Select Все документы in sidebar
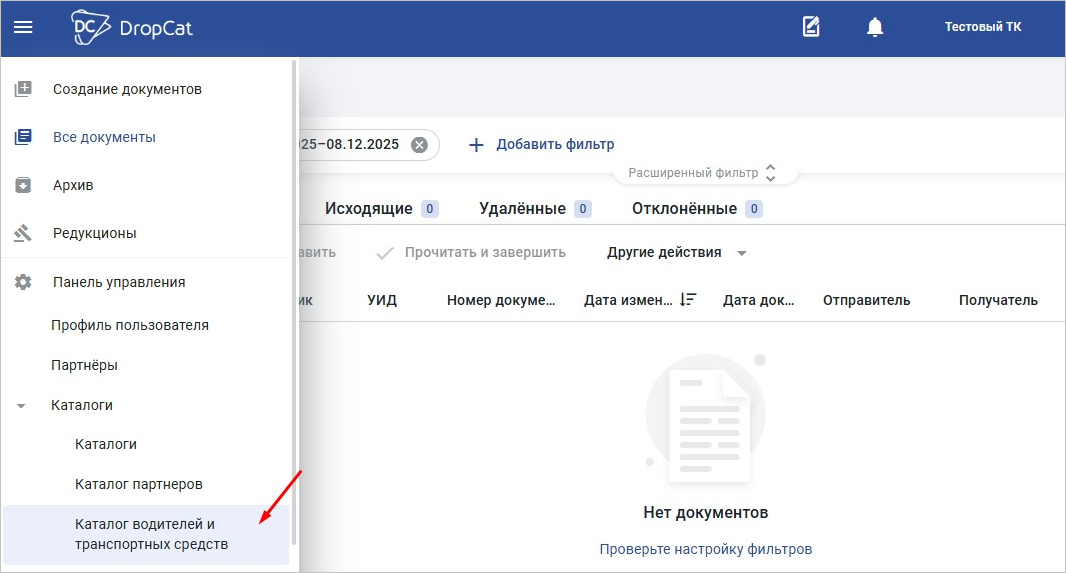Image resolution: width=1066 pixels, height=573 pixels. tap(104, 137)
